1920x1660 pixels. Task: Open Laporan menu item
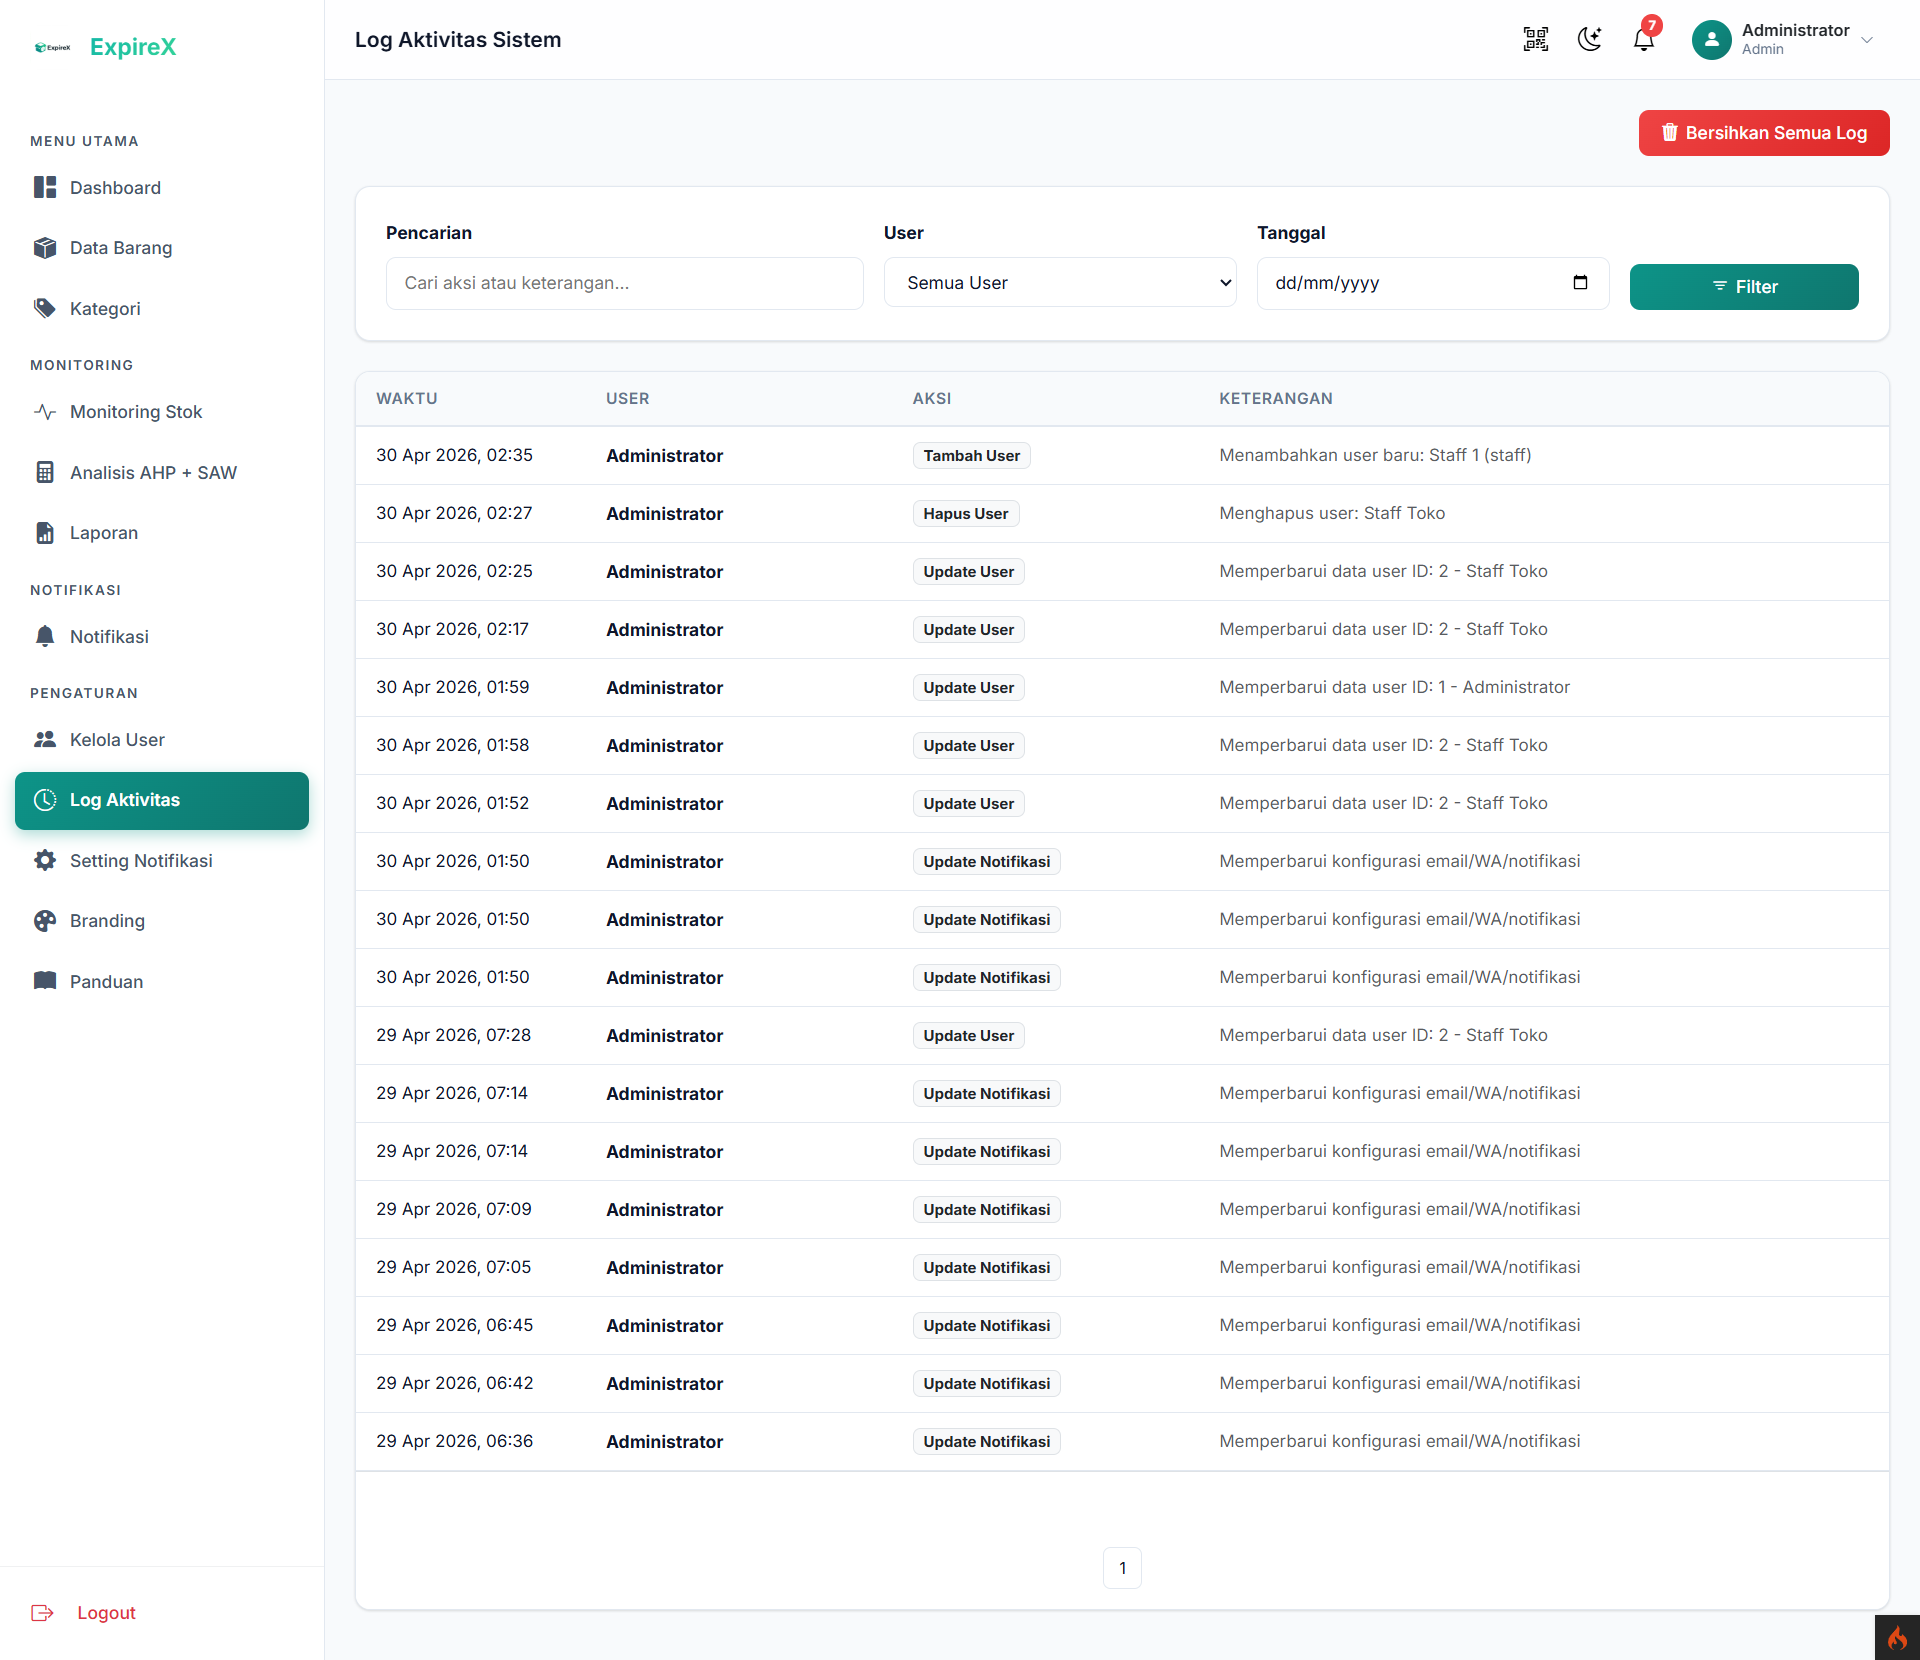click(x=162, y=533)
